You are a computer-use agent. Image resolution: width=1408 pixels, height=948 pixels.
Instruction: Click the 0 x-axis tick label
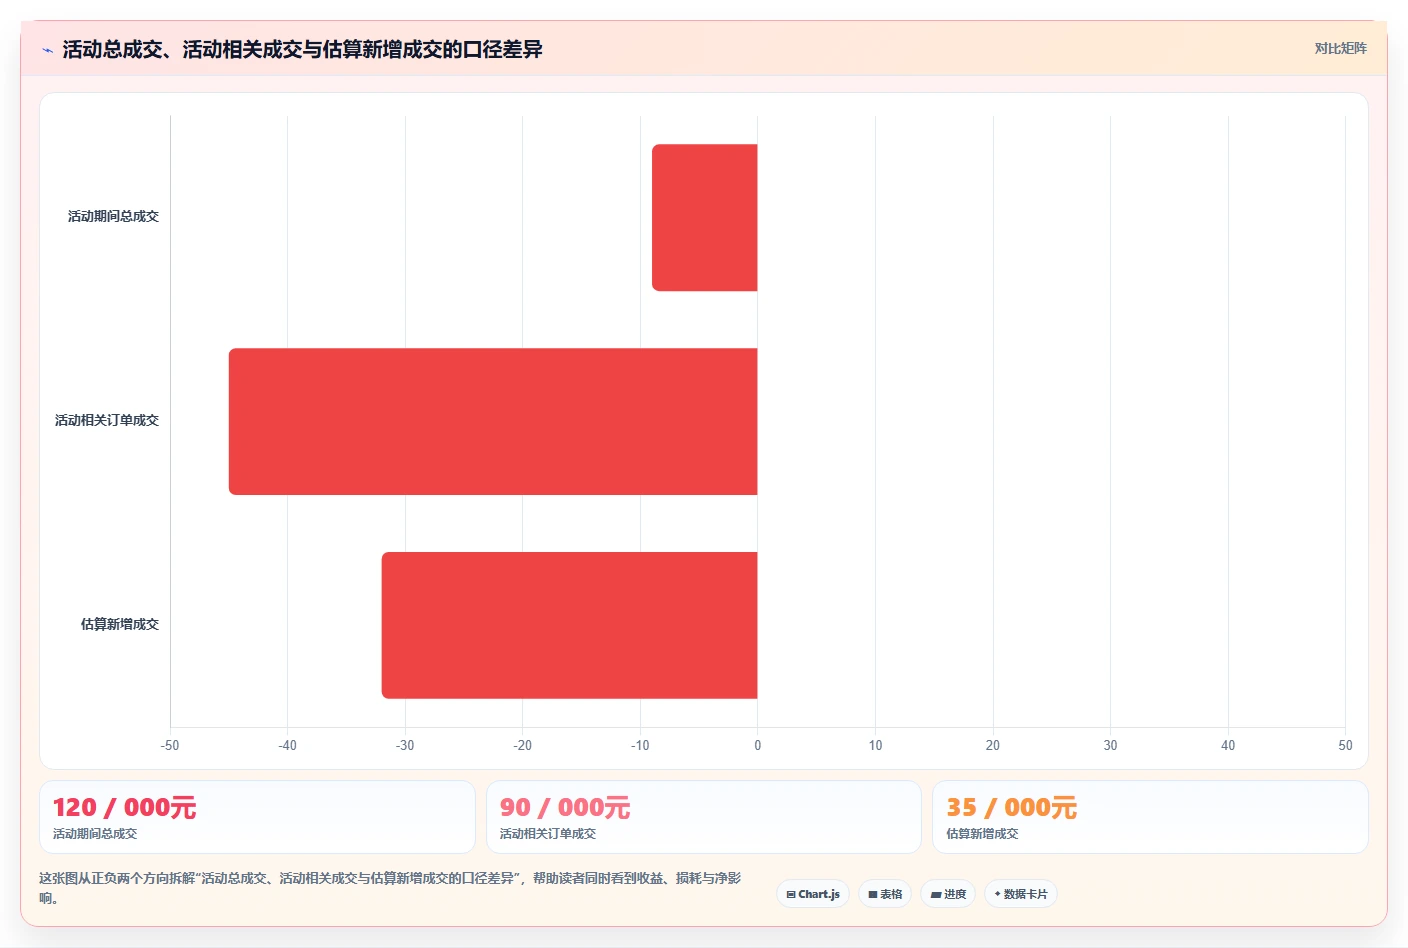[758, 745]
